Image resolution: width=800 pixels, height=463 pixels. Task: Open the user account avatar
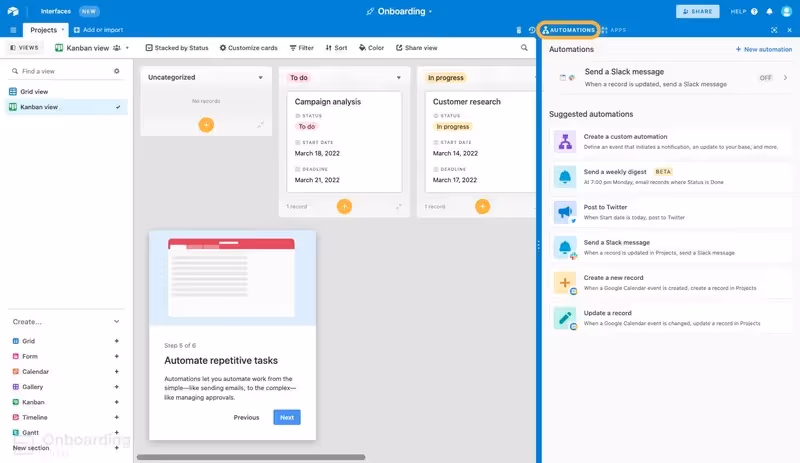(x=786, y=11)
